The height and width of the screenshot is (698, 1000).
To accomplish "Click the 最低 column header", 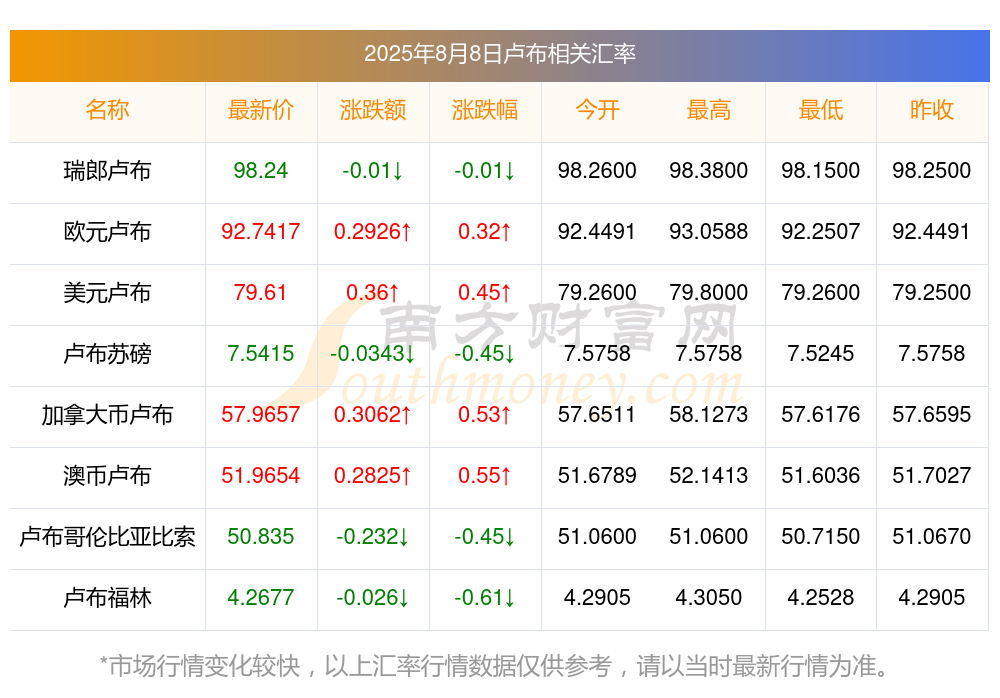I will tap(821, 110).
